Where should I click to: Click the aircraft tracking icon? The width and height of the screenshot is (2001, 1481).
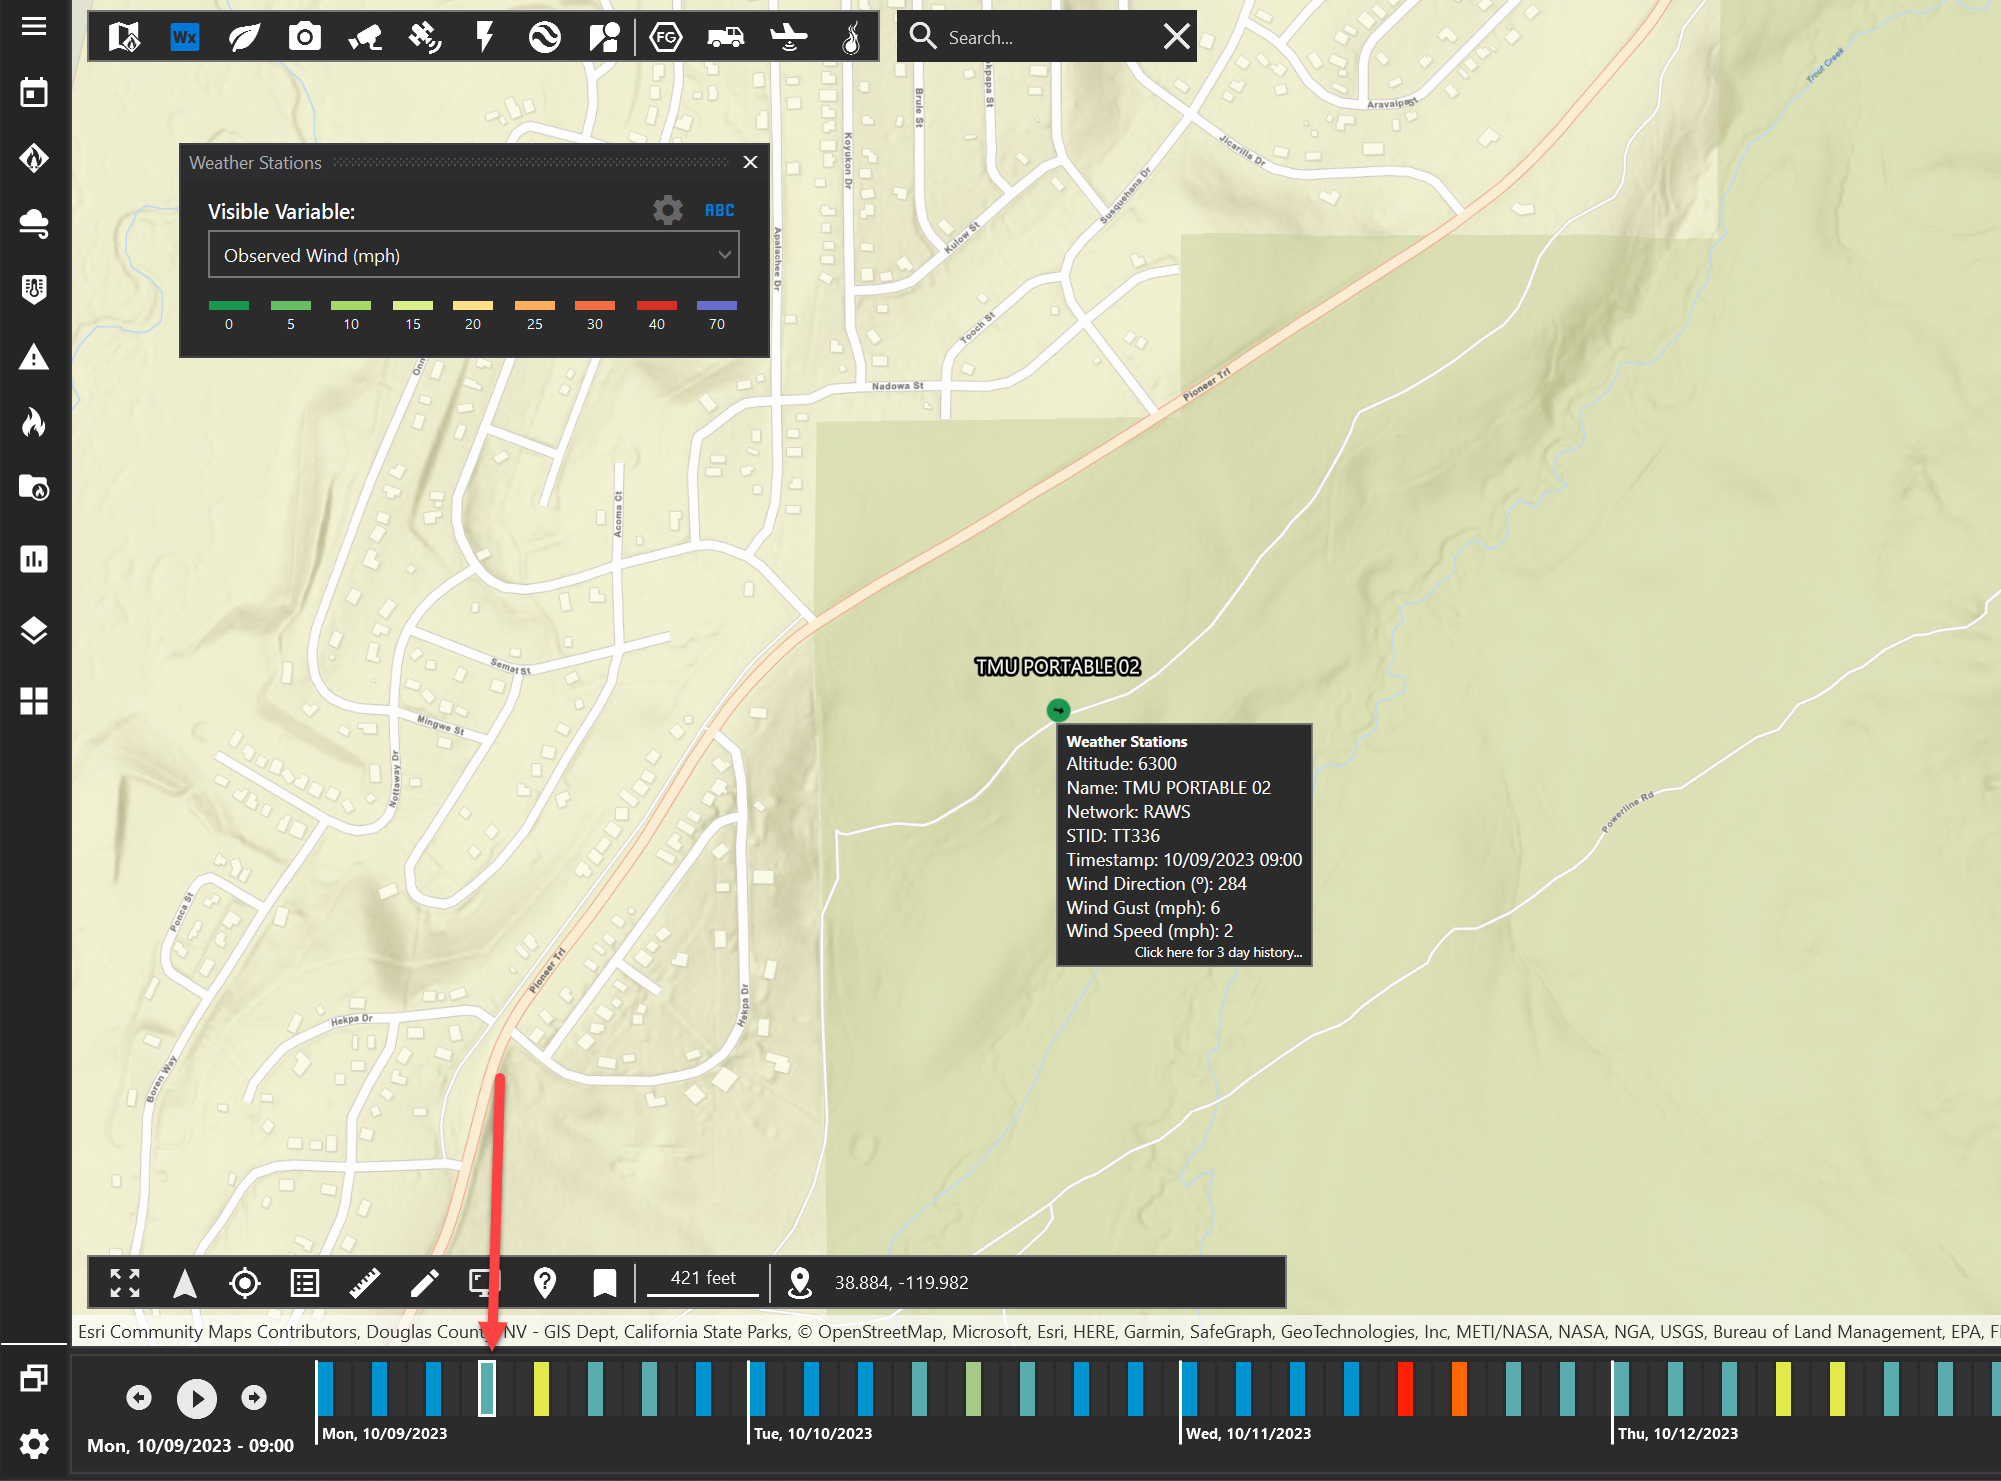(x=788, y=38)
